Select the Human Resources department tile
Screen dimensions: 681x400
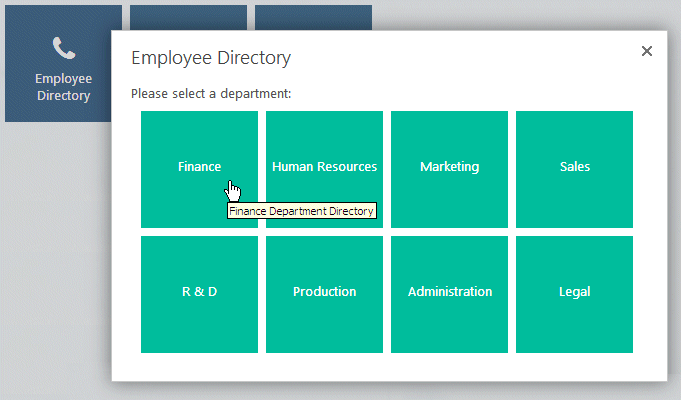[x=324, y=168]
